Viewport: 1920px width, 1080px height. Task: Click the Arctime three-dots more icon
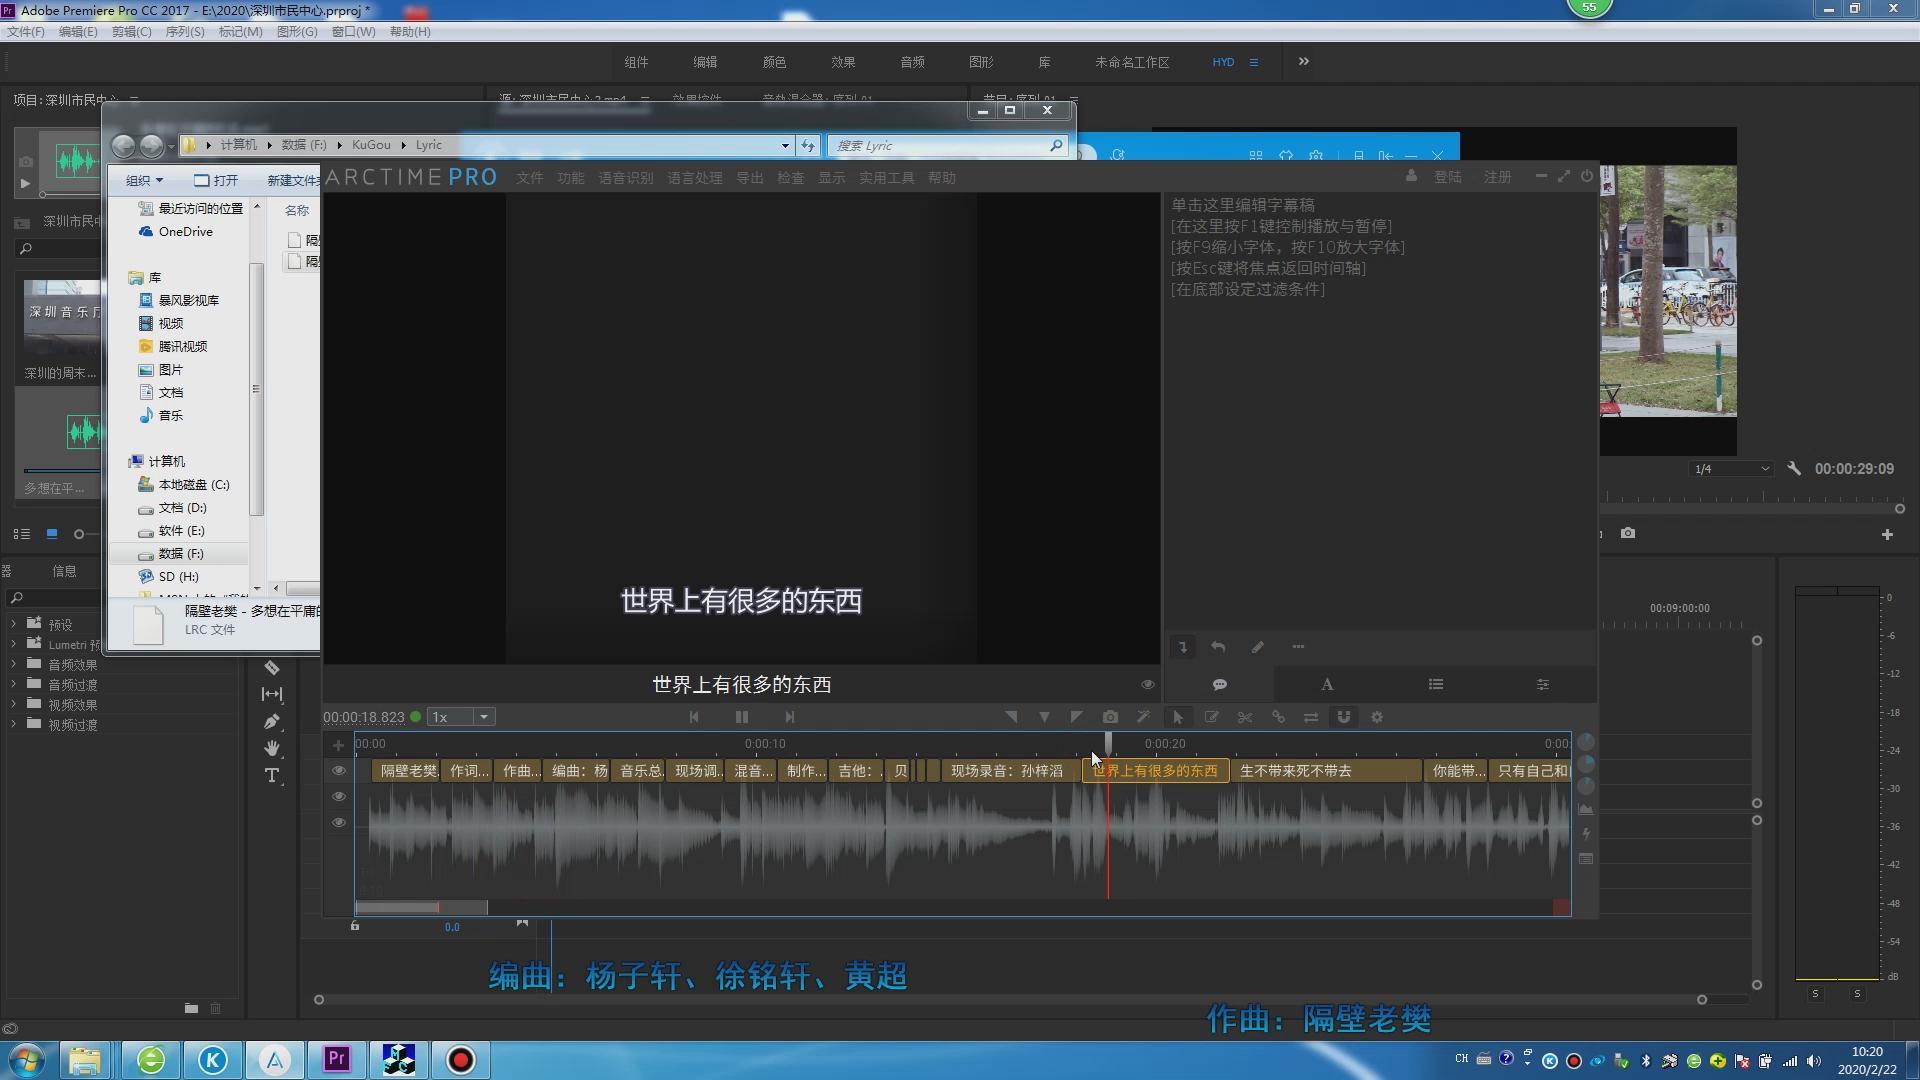(1298, 647)
